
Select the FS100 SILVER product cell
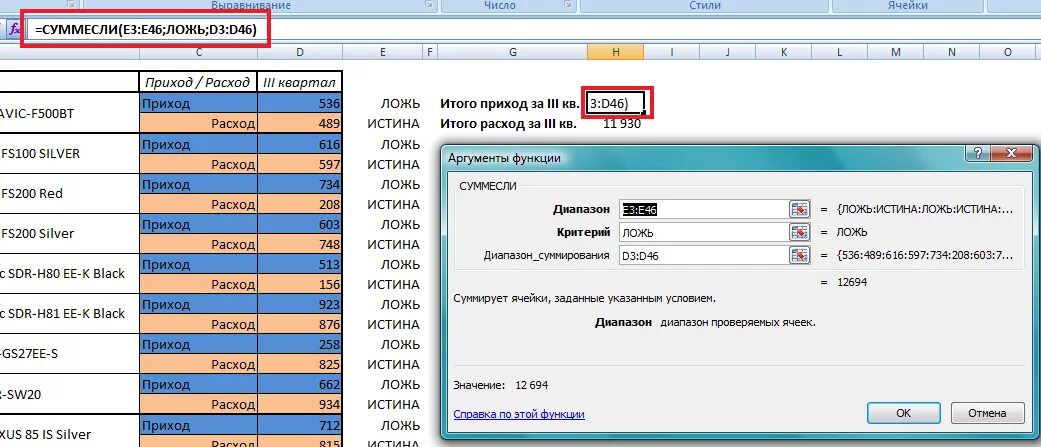click(70, 153)
